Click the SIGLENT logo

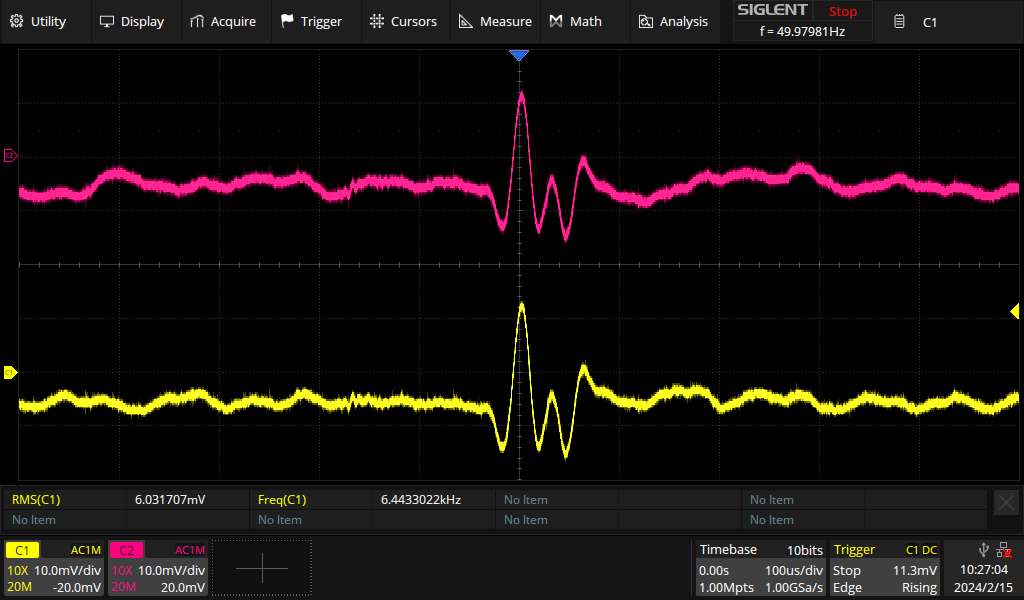[773, 10]
